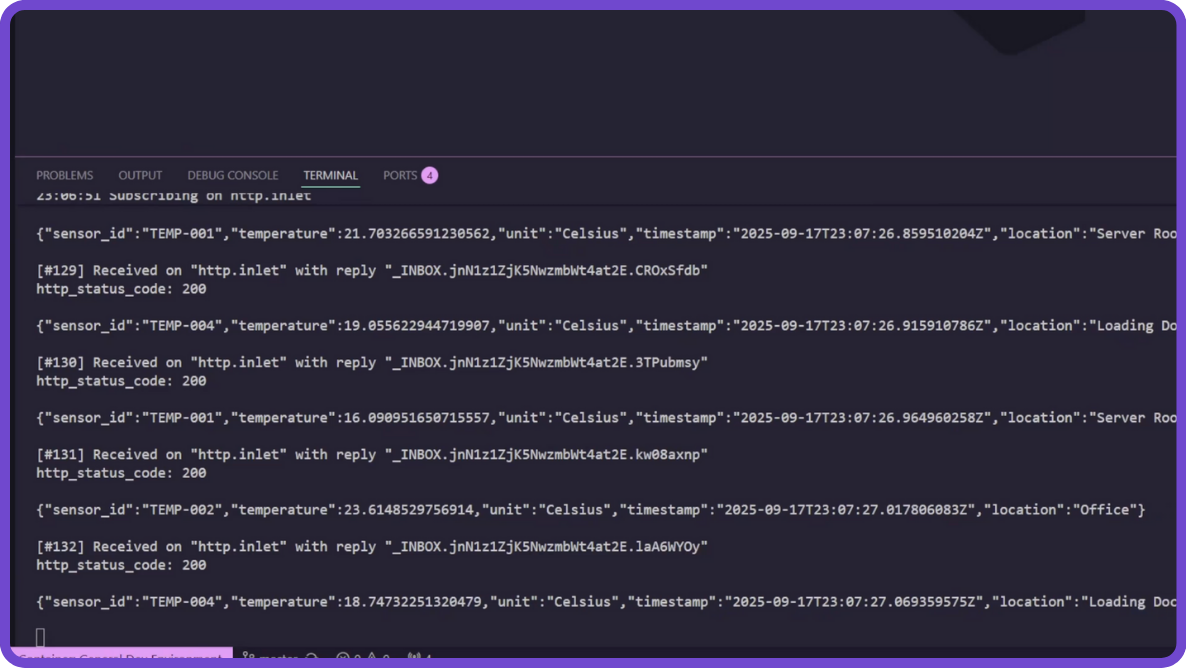The image size is (1187, 668).
Task: Open the OUTPUT tab
Action: point(140,175)
